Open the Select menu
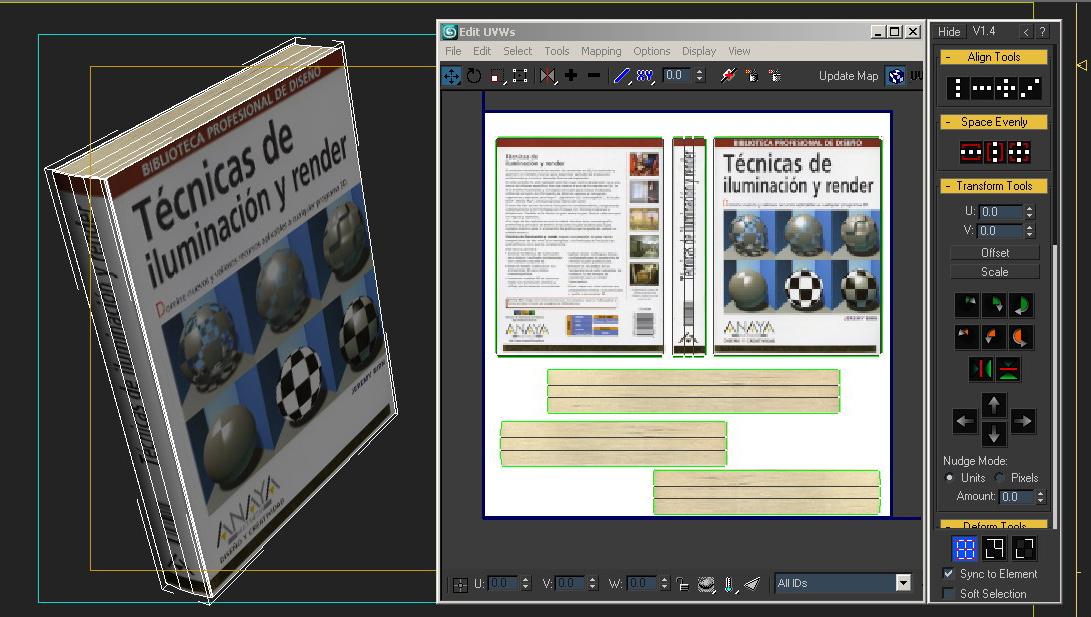This screenshot has width=1091, height=617. coord(518,51)
